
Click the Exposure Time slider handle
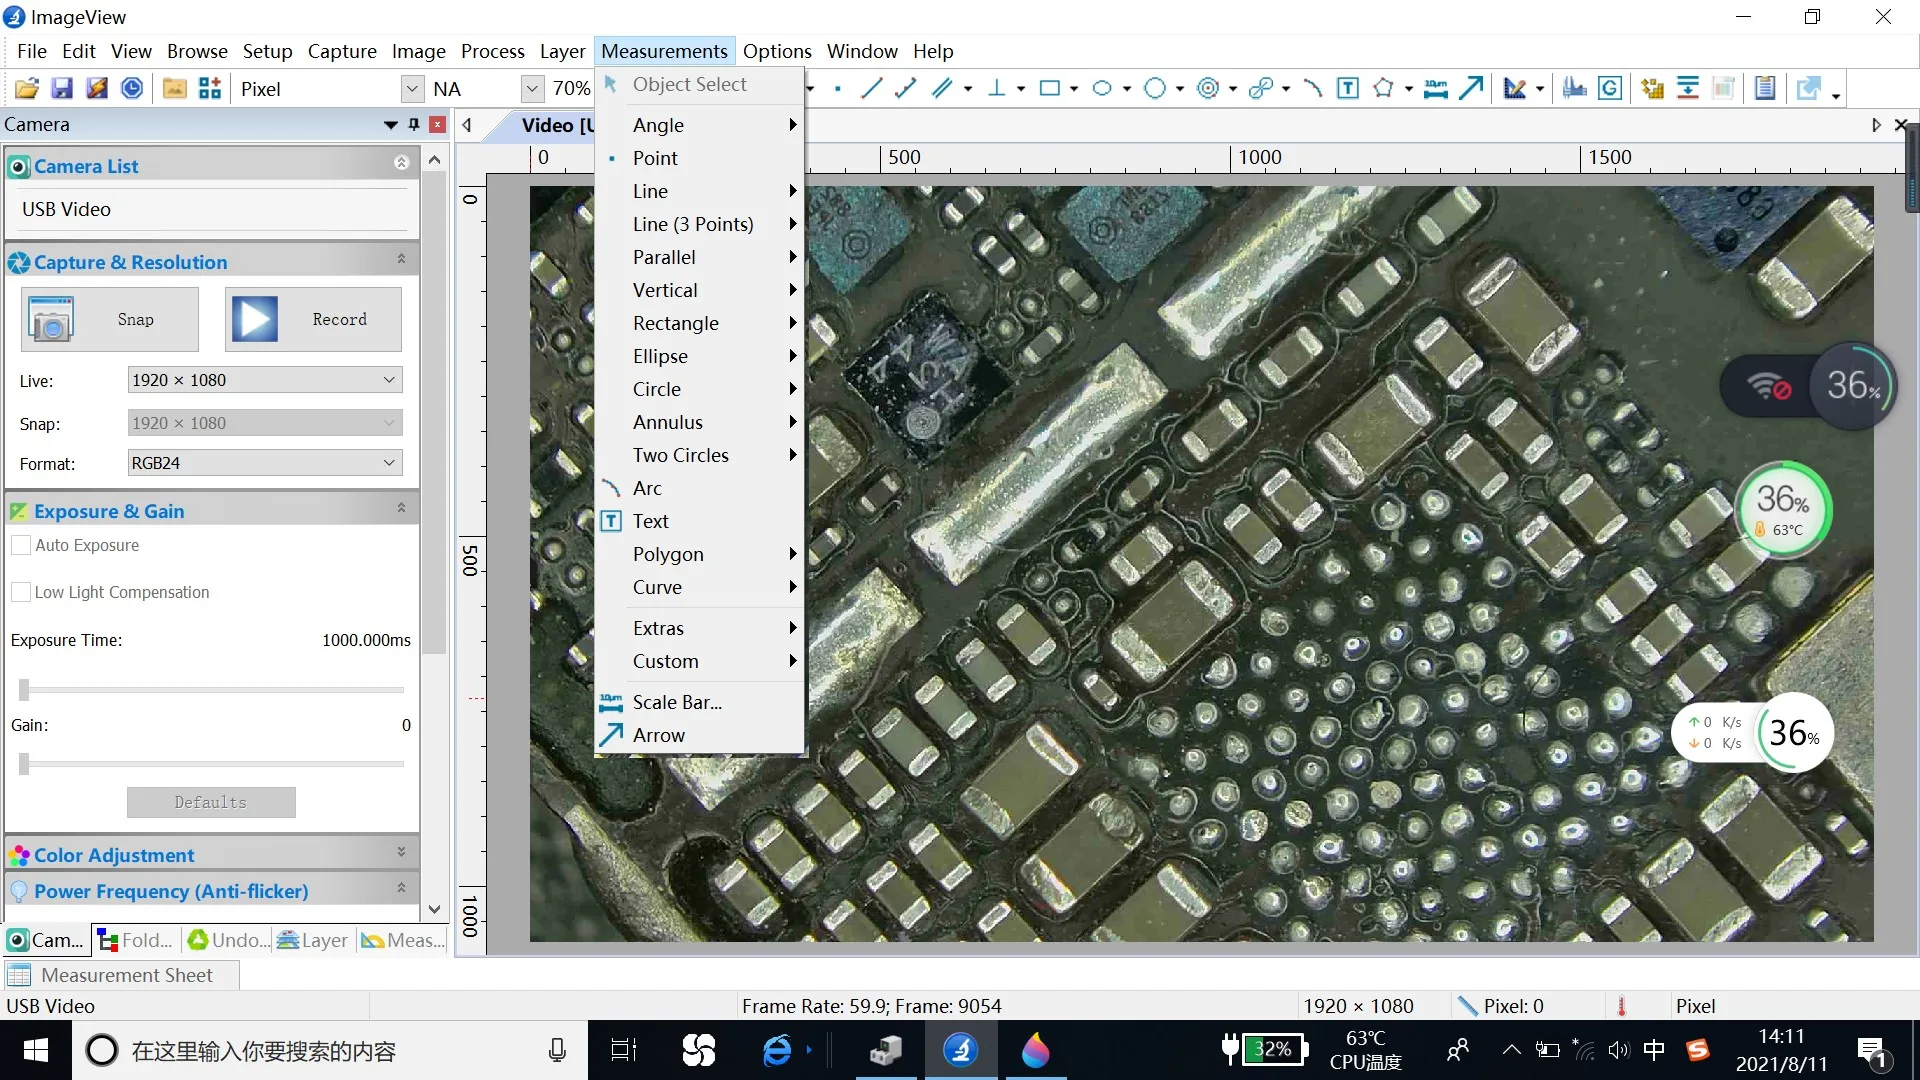pos(24,689)
